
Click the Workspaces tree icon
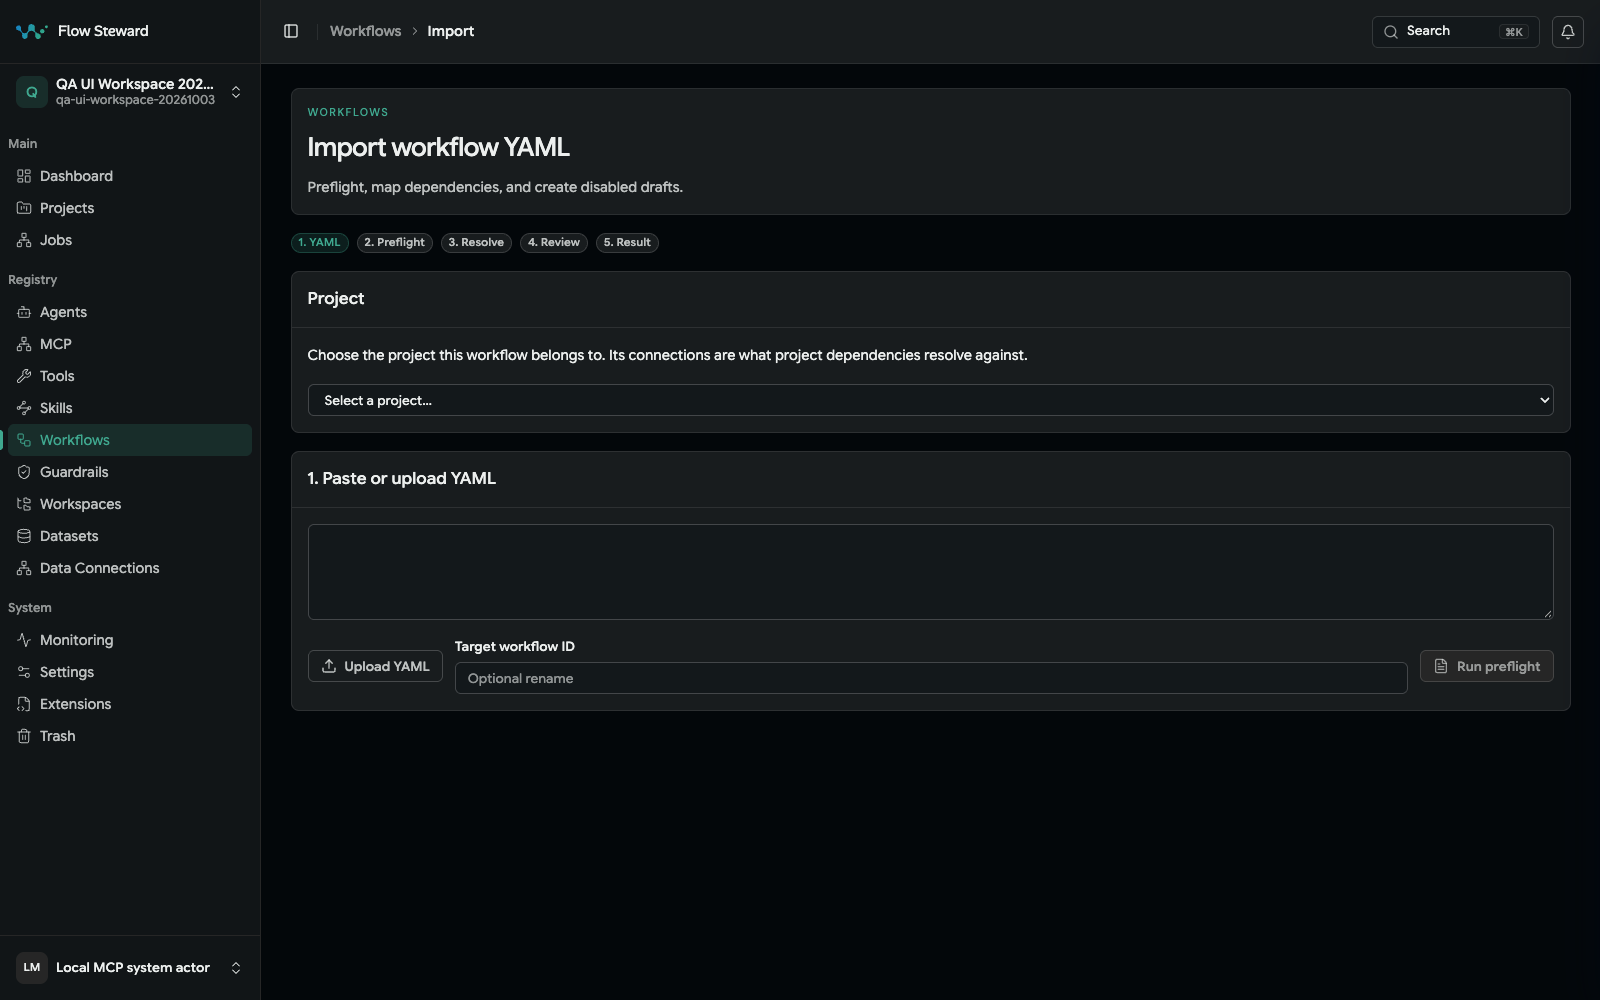point(24,504)
